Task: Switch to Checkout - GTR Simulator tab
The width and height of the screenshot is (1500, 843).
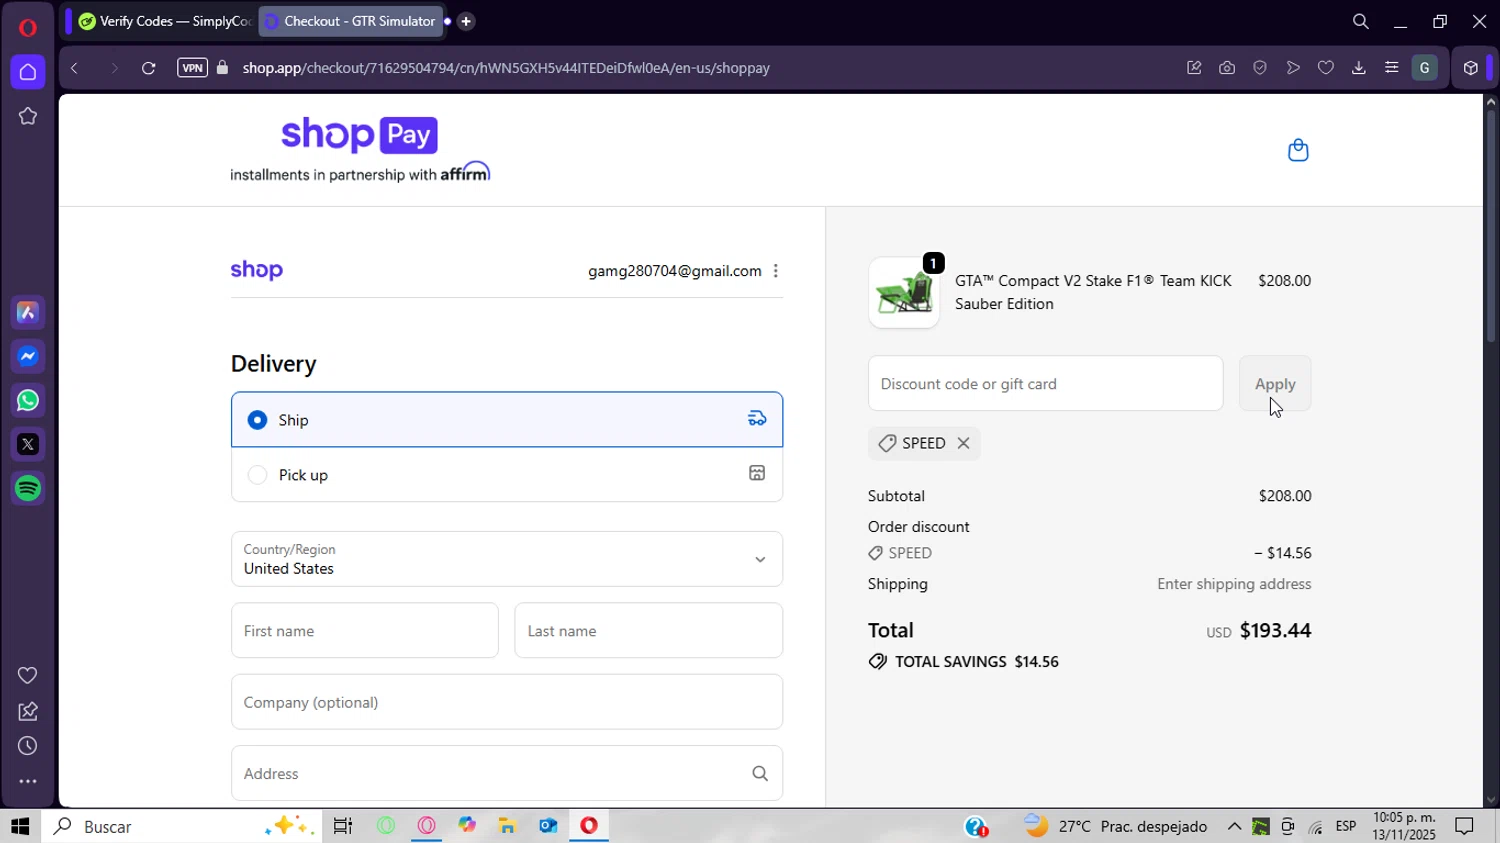Action: 351,21
